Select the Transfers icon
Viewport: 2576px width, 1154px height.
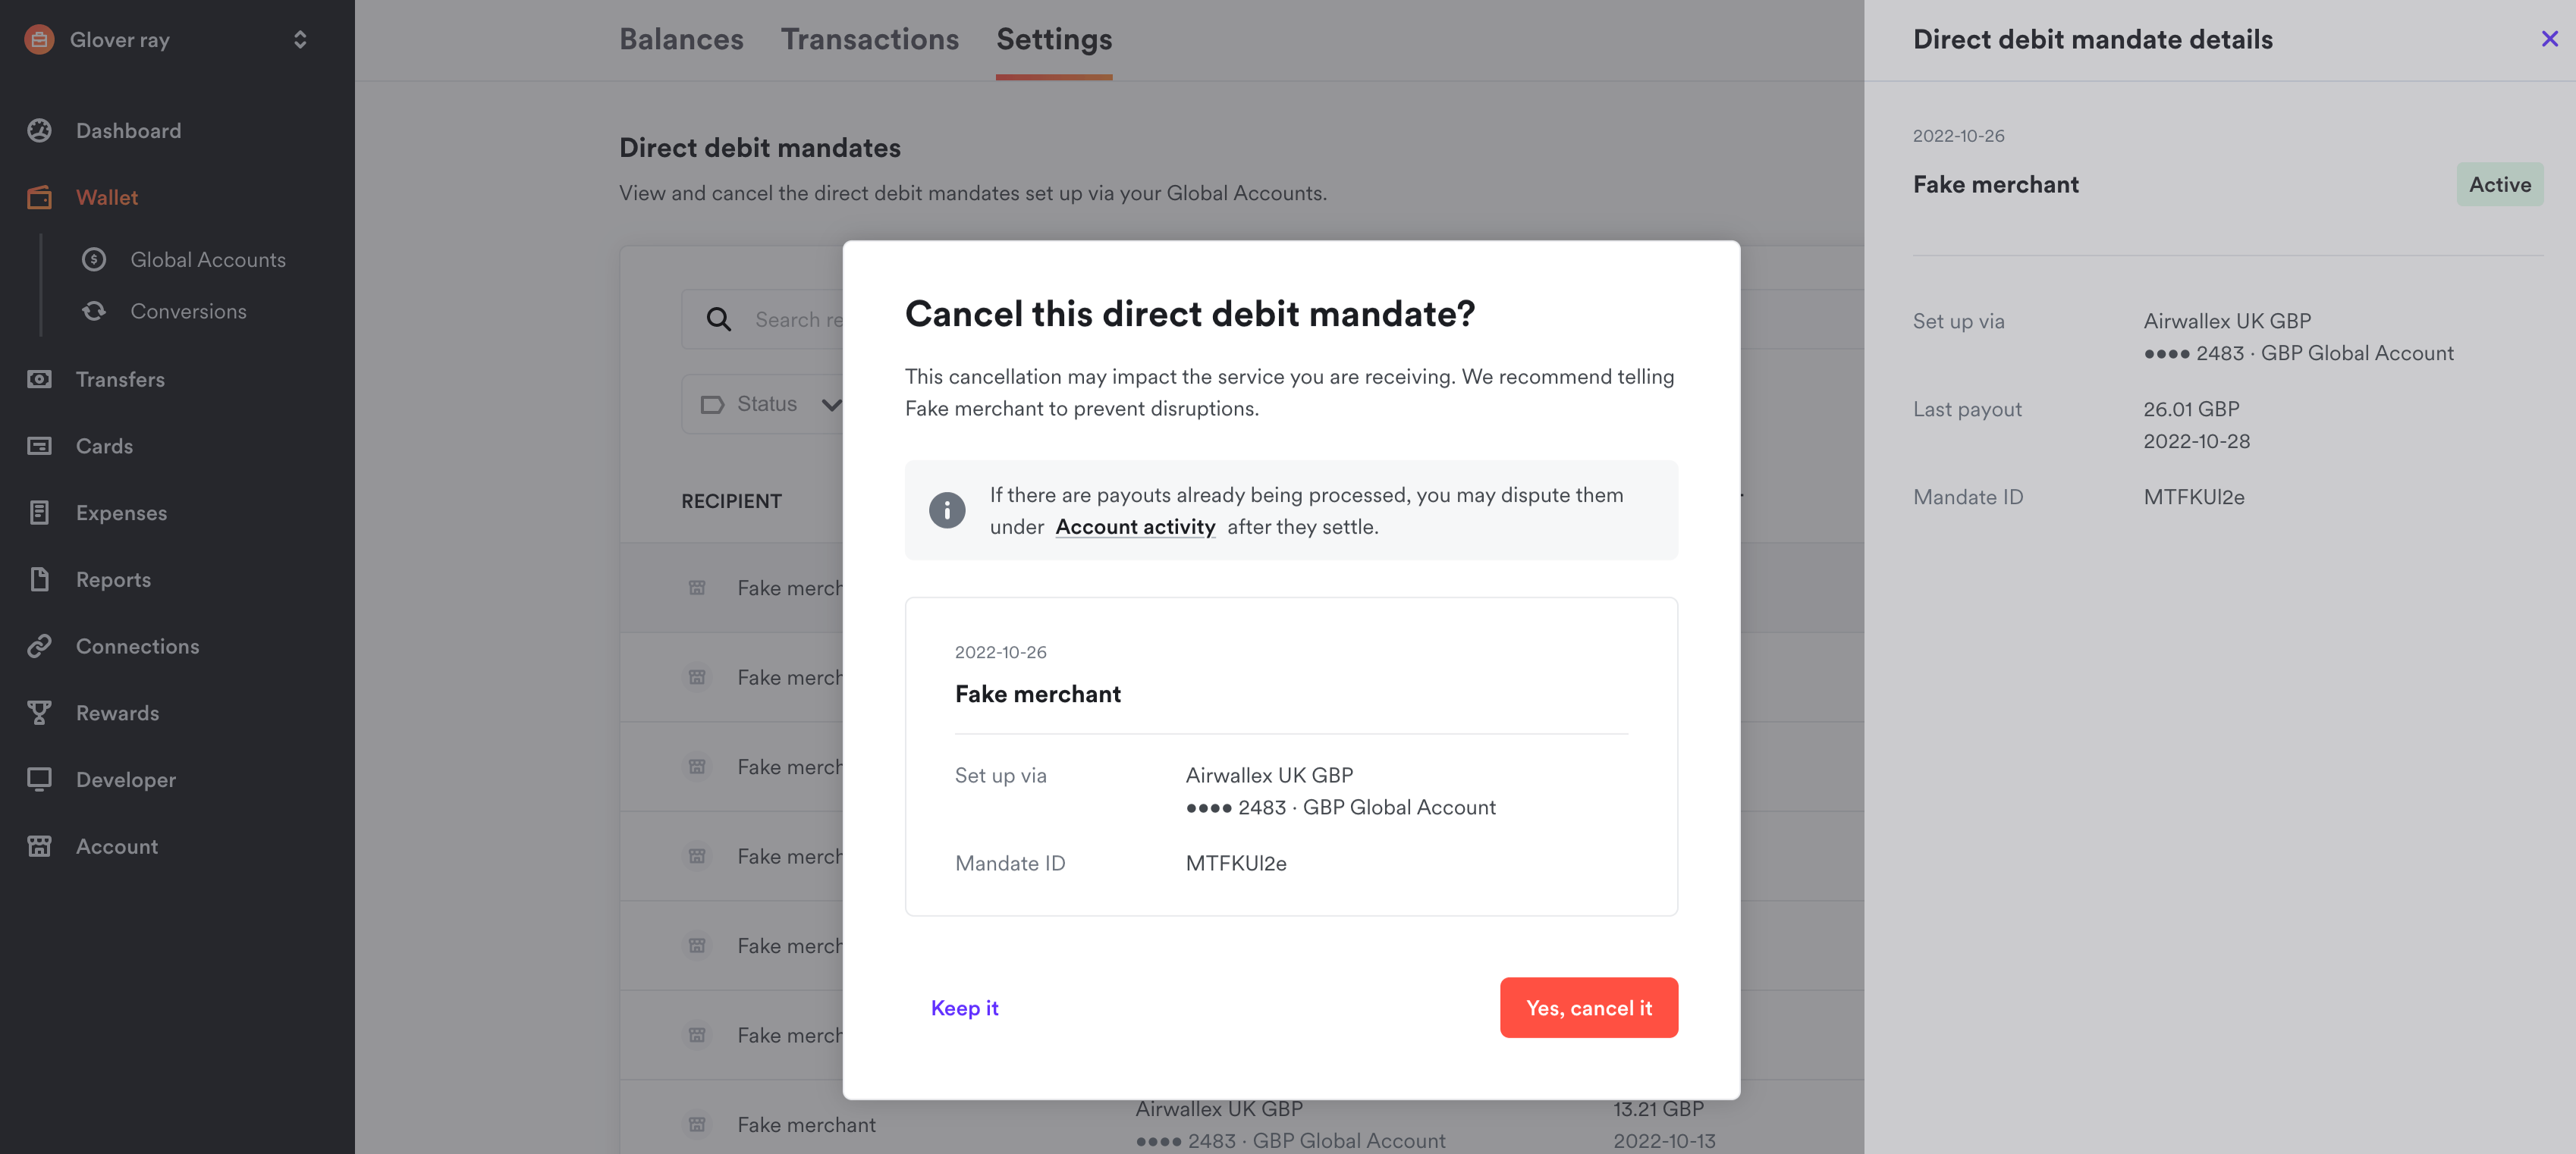(40, 379)
